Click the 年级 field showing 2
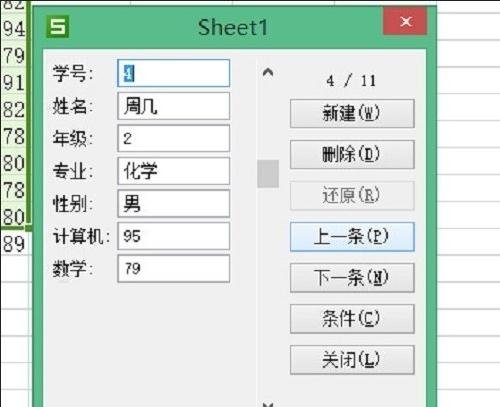The width and height of the screenshot is (500, 407). (x=174, y=138)
